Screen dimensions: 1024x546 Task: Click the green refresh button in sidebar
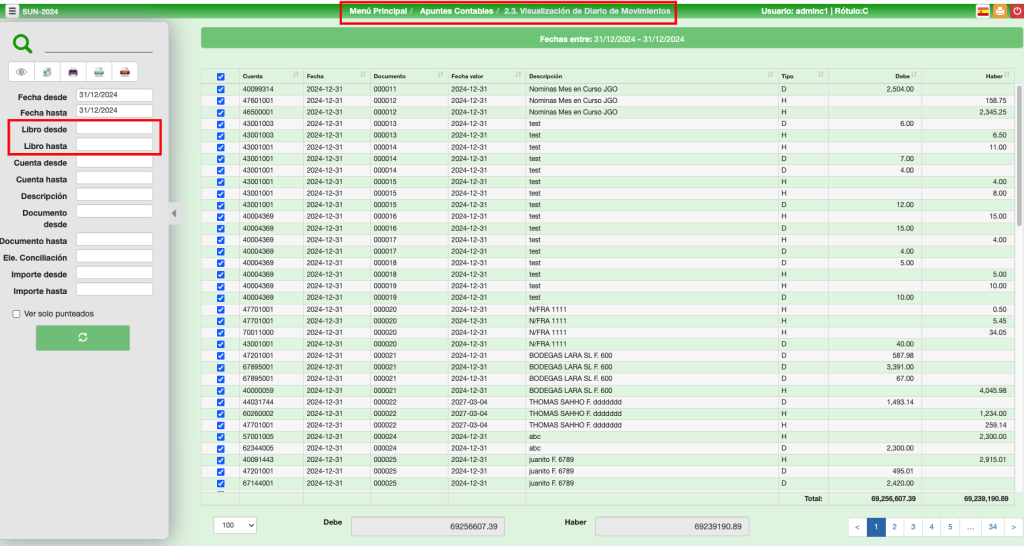[82, 337]
